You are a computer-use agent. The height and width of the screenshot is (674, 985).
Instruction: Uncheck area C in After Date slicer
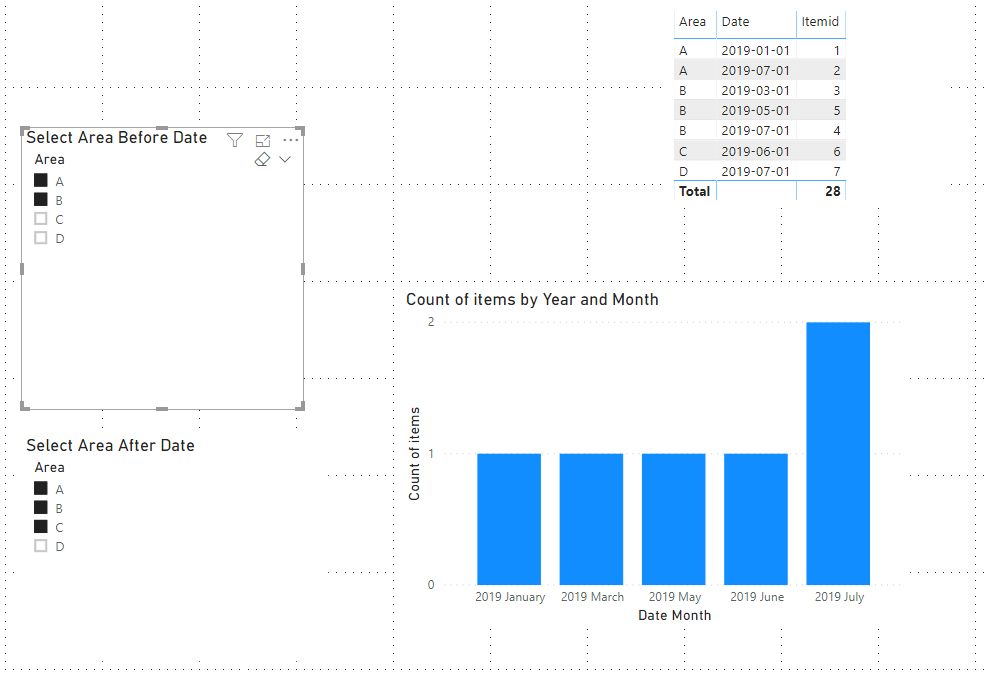[x=41, y=526]
